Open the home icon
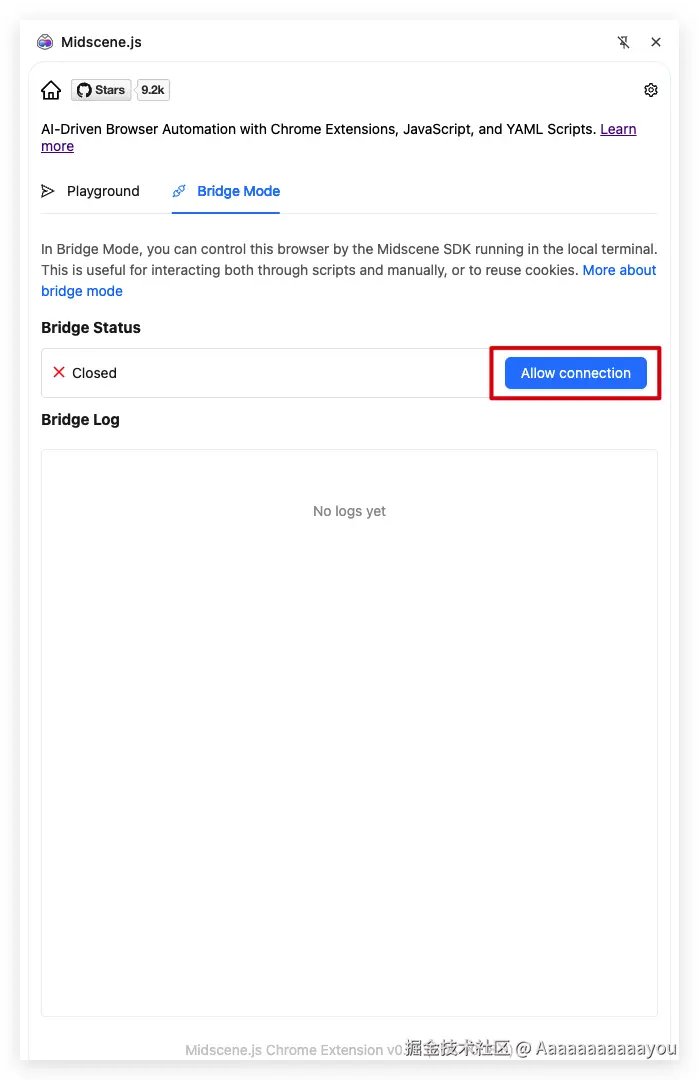This screenshot has height=1080, width=699. [x=51, y=90]
